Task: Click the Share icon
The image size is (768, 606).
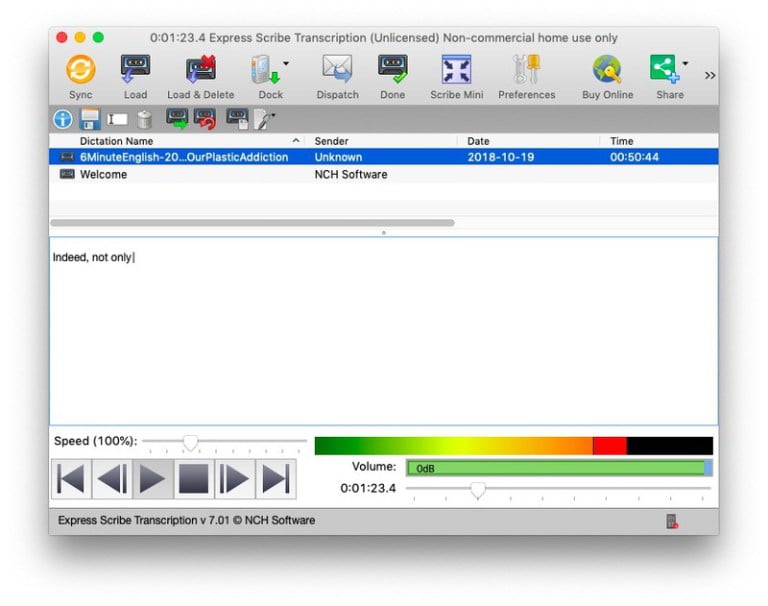Action: coord(664,69)
